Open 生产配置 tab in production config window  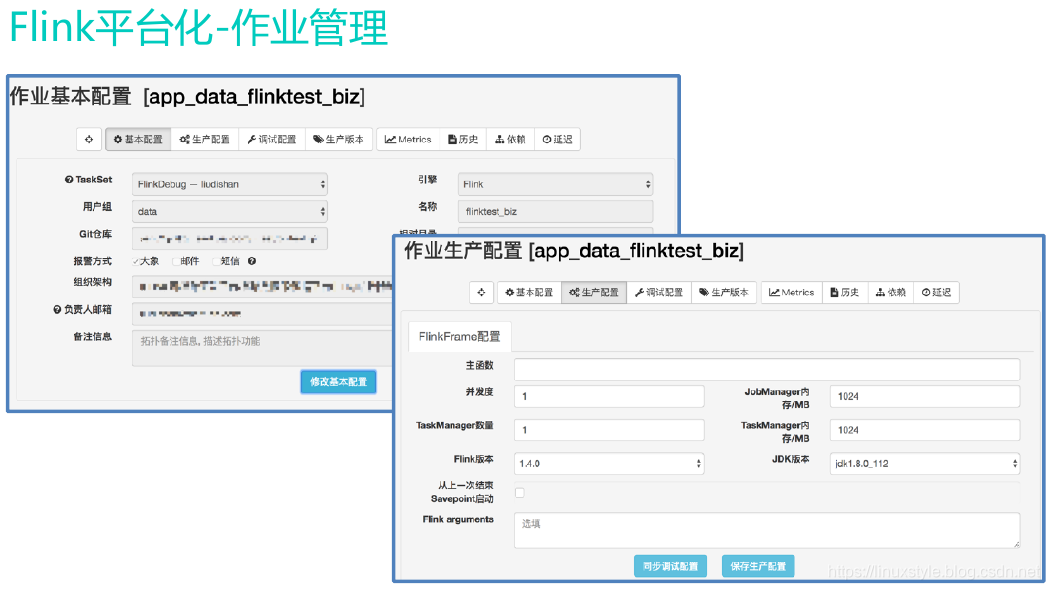(594, 292)
